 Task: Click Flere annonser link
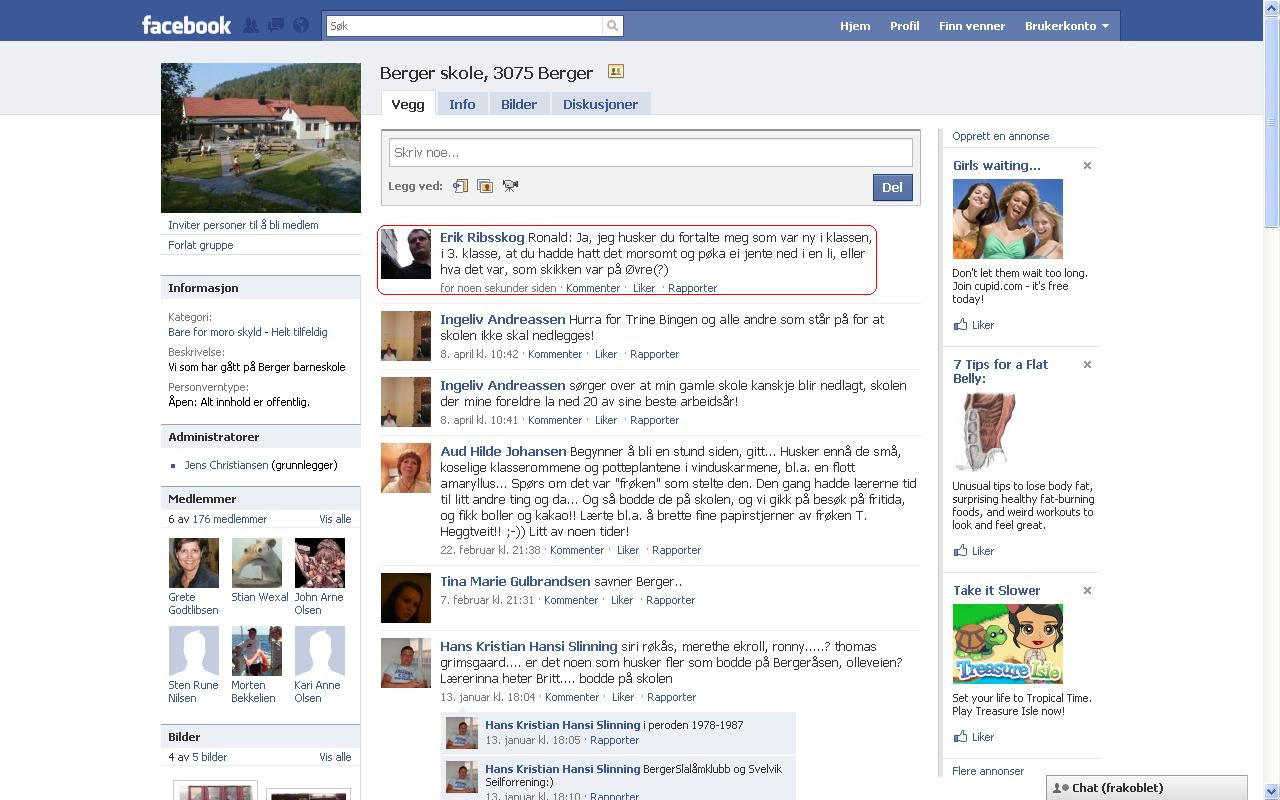tap(988, 771)
